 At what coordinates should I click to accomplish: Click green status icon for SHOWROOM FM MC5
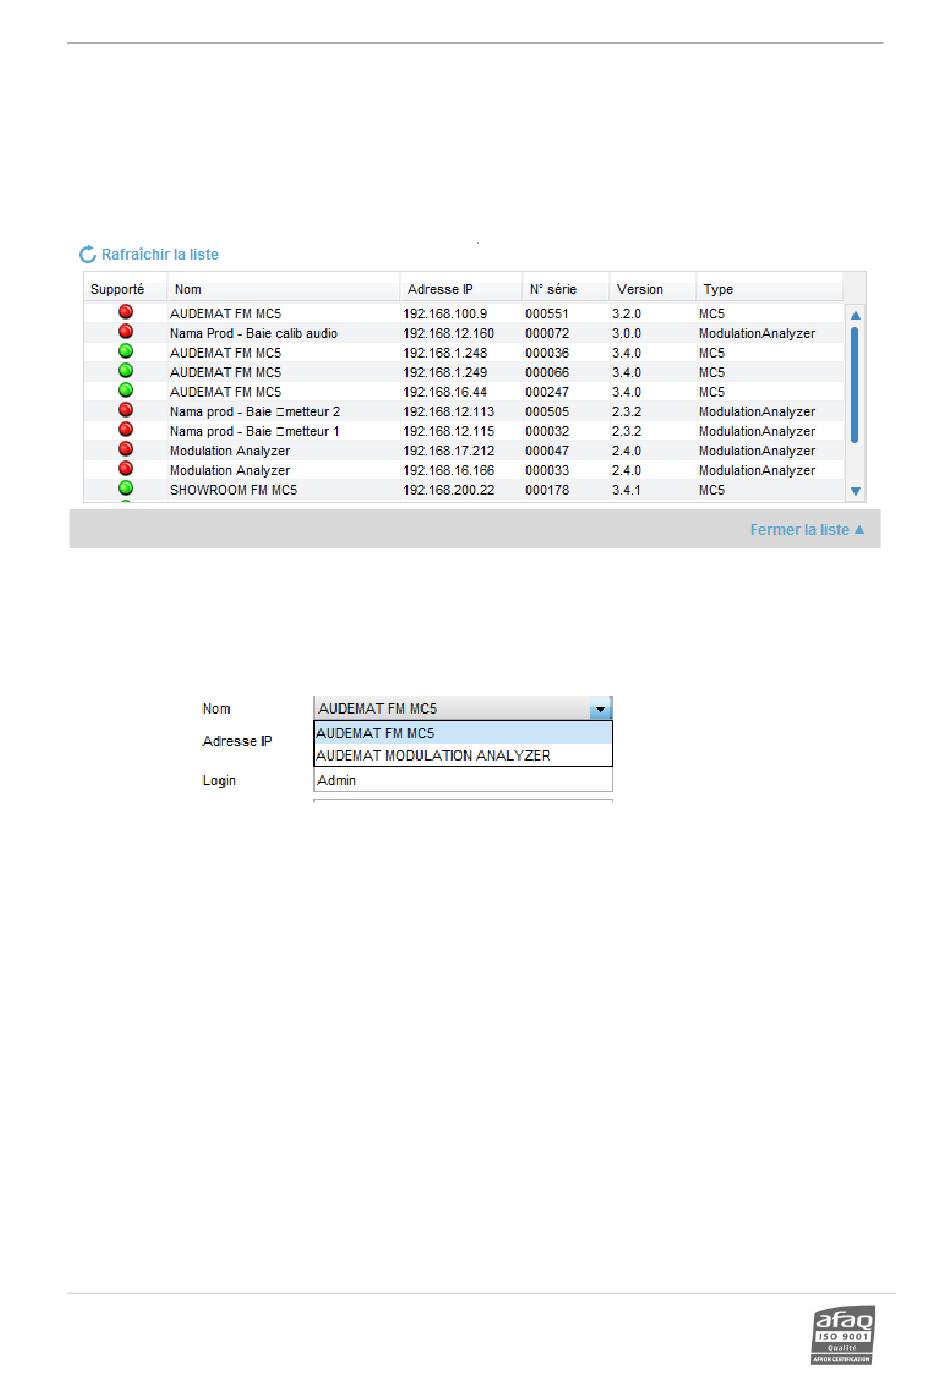(x=126, y=488)
